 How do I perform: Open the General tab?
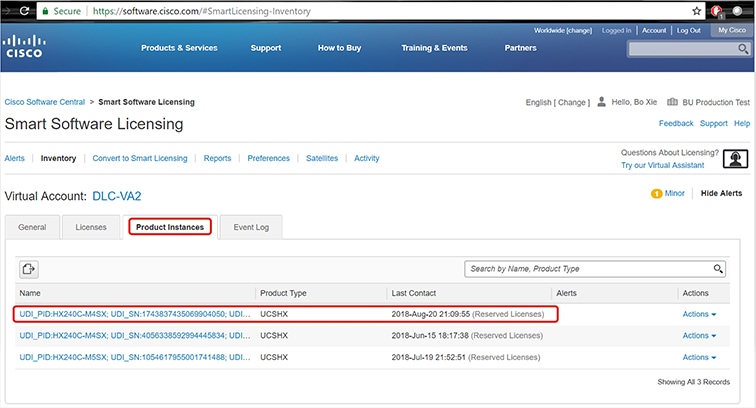point(32,227)
